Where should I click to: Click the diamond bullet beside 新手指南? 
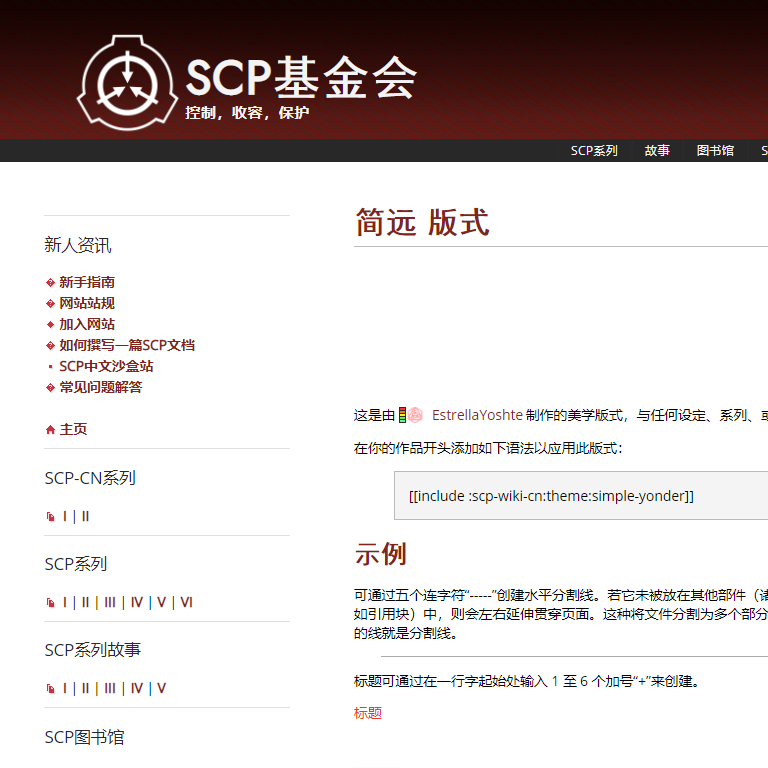pos(50,283)
